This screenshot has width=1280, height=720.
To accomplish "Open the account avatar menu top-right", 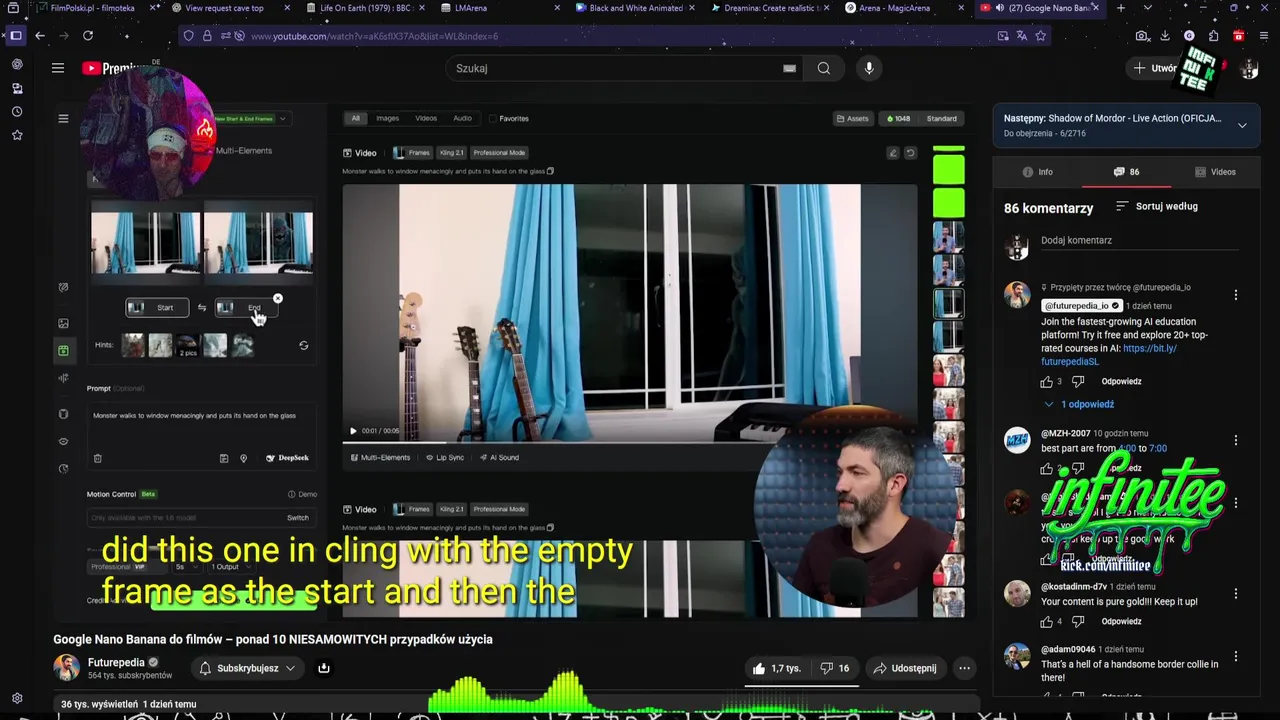I will [x=1249, y=69].
